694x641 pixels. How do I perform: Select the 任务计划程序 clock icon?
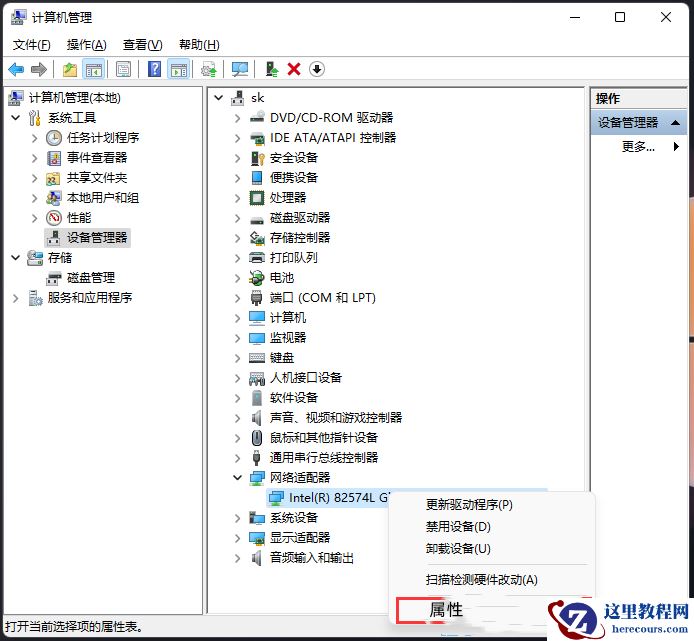(54, 138)
